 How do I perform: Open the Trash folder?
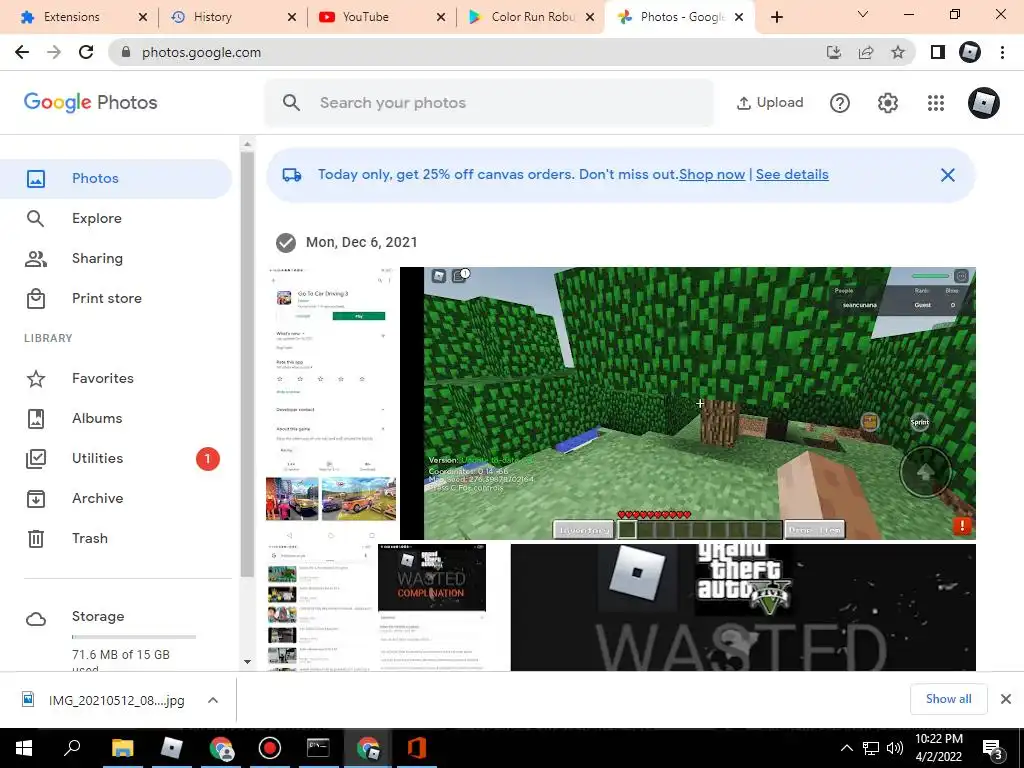coord(116,538)
